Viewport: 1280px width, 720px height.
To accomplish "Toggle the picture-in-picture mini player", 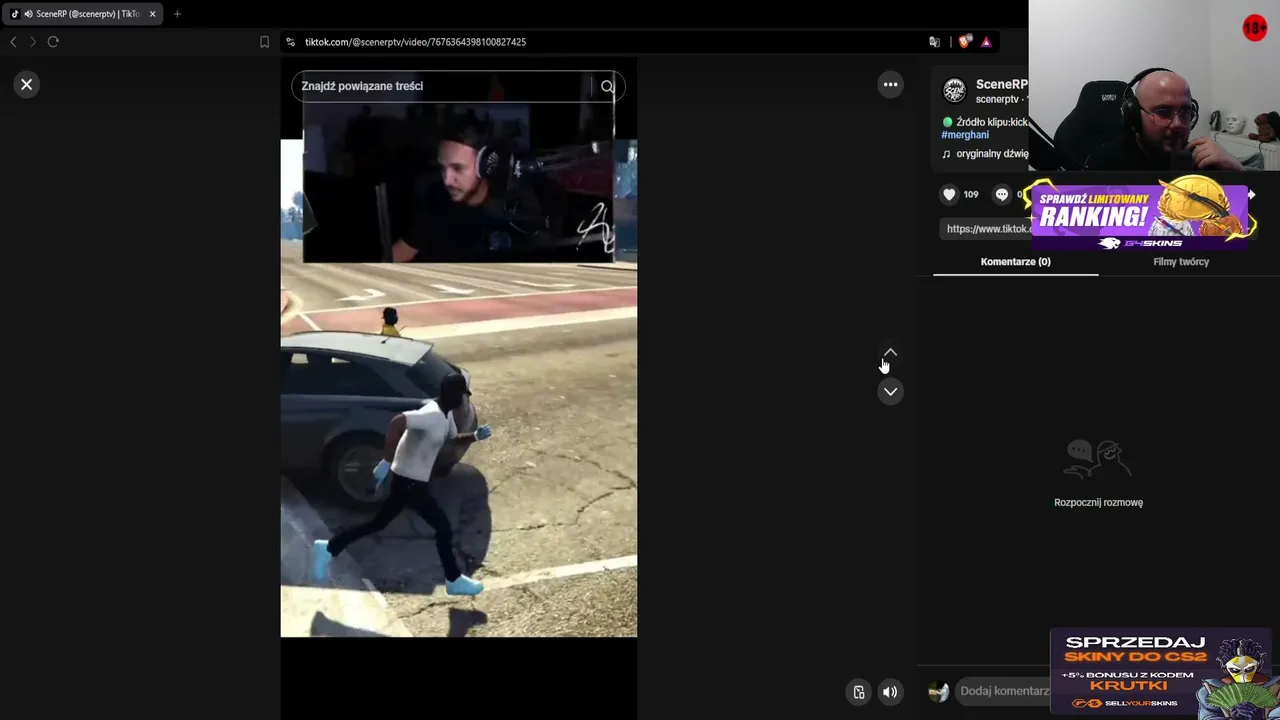I will point(858,692).
